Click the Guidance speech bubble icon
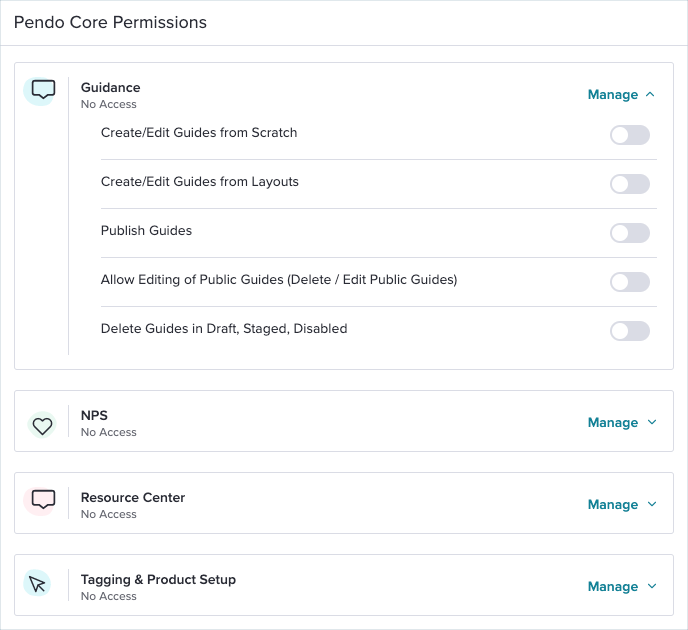 [43, 89]
